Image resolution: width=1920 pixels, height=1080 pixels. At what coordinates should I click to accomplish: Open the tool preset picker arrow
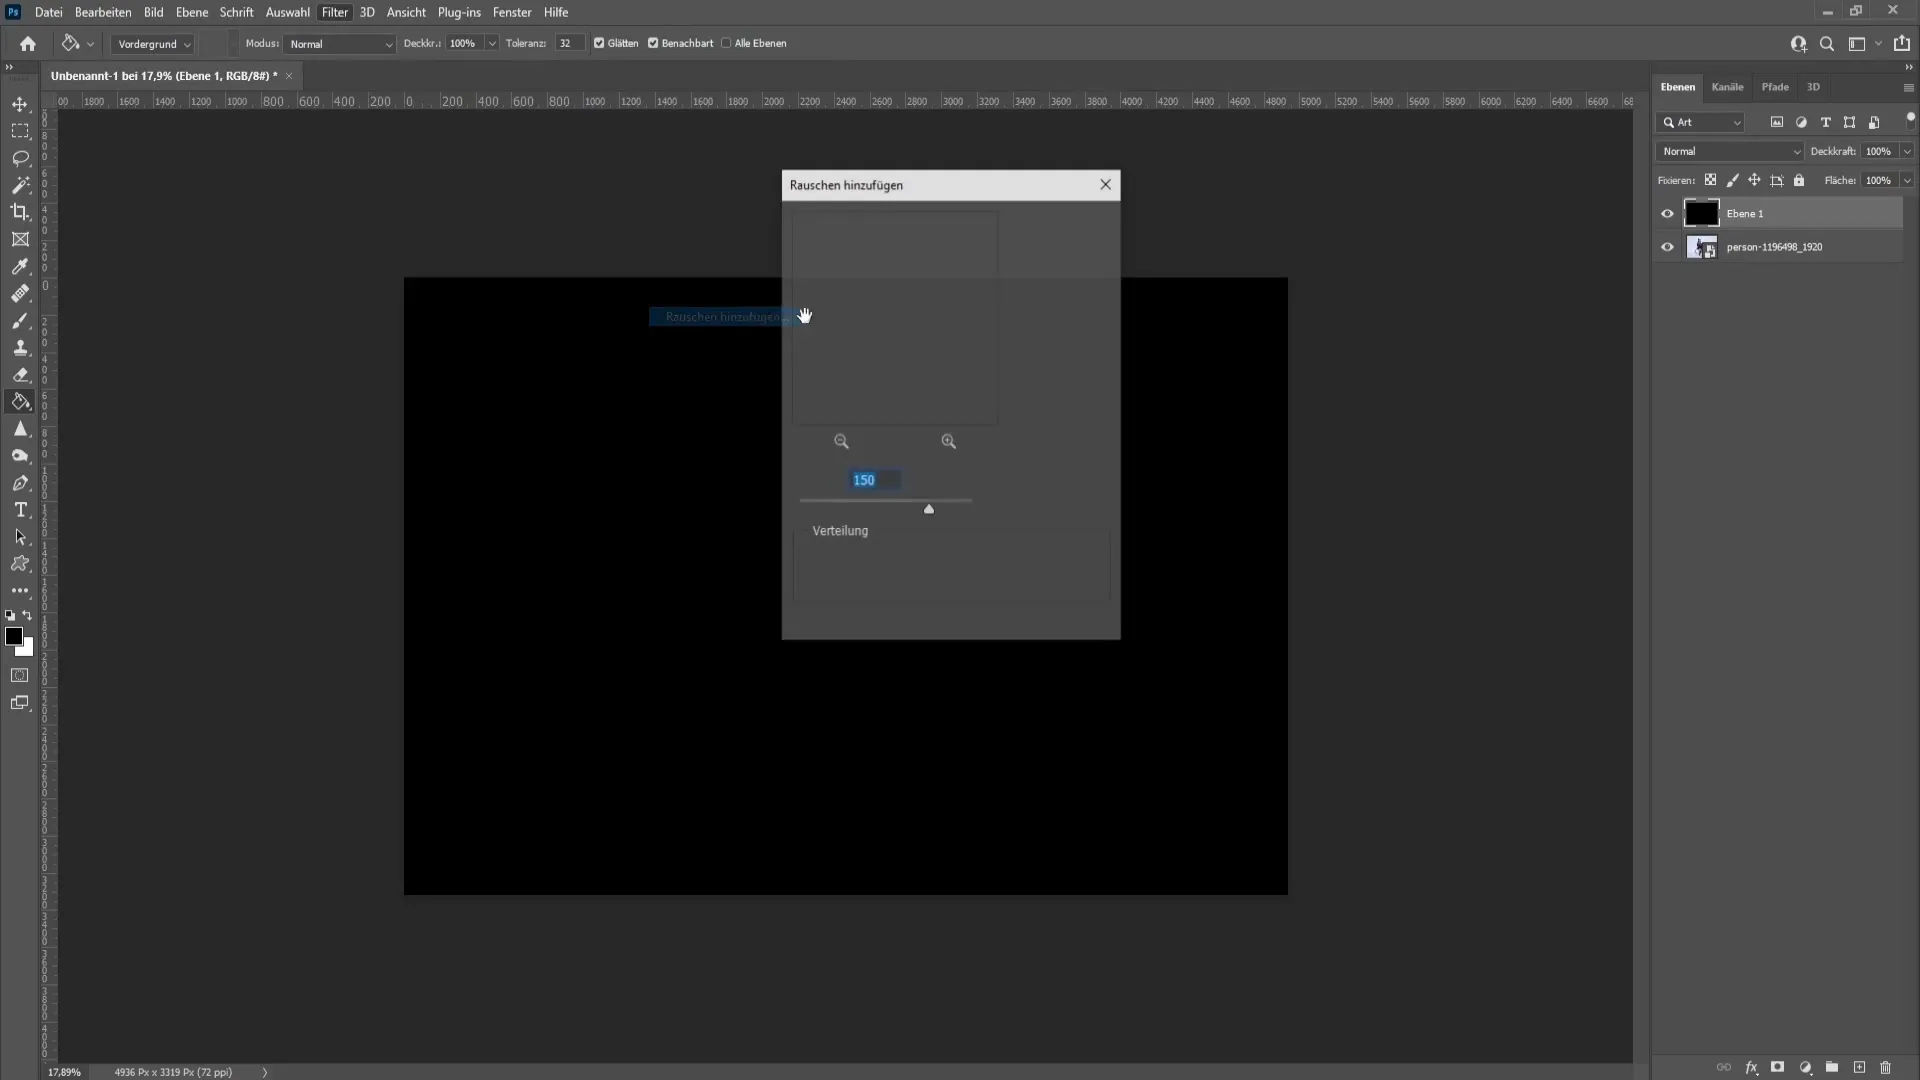click(90, 44)
